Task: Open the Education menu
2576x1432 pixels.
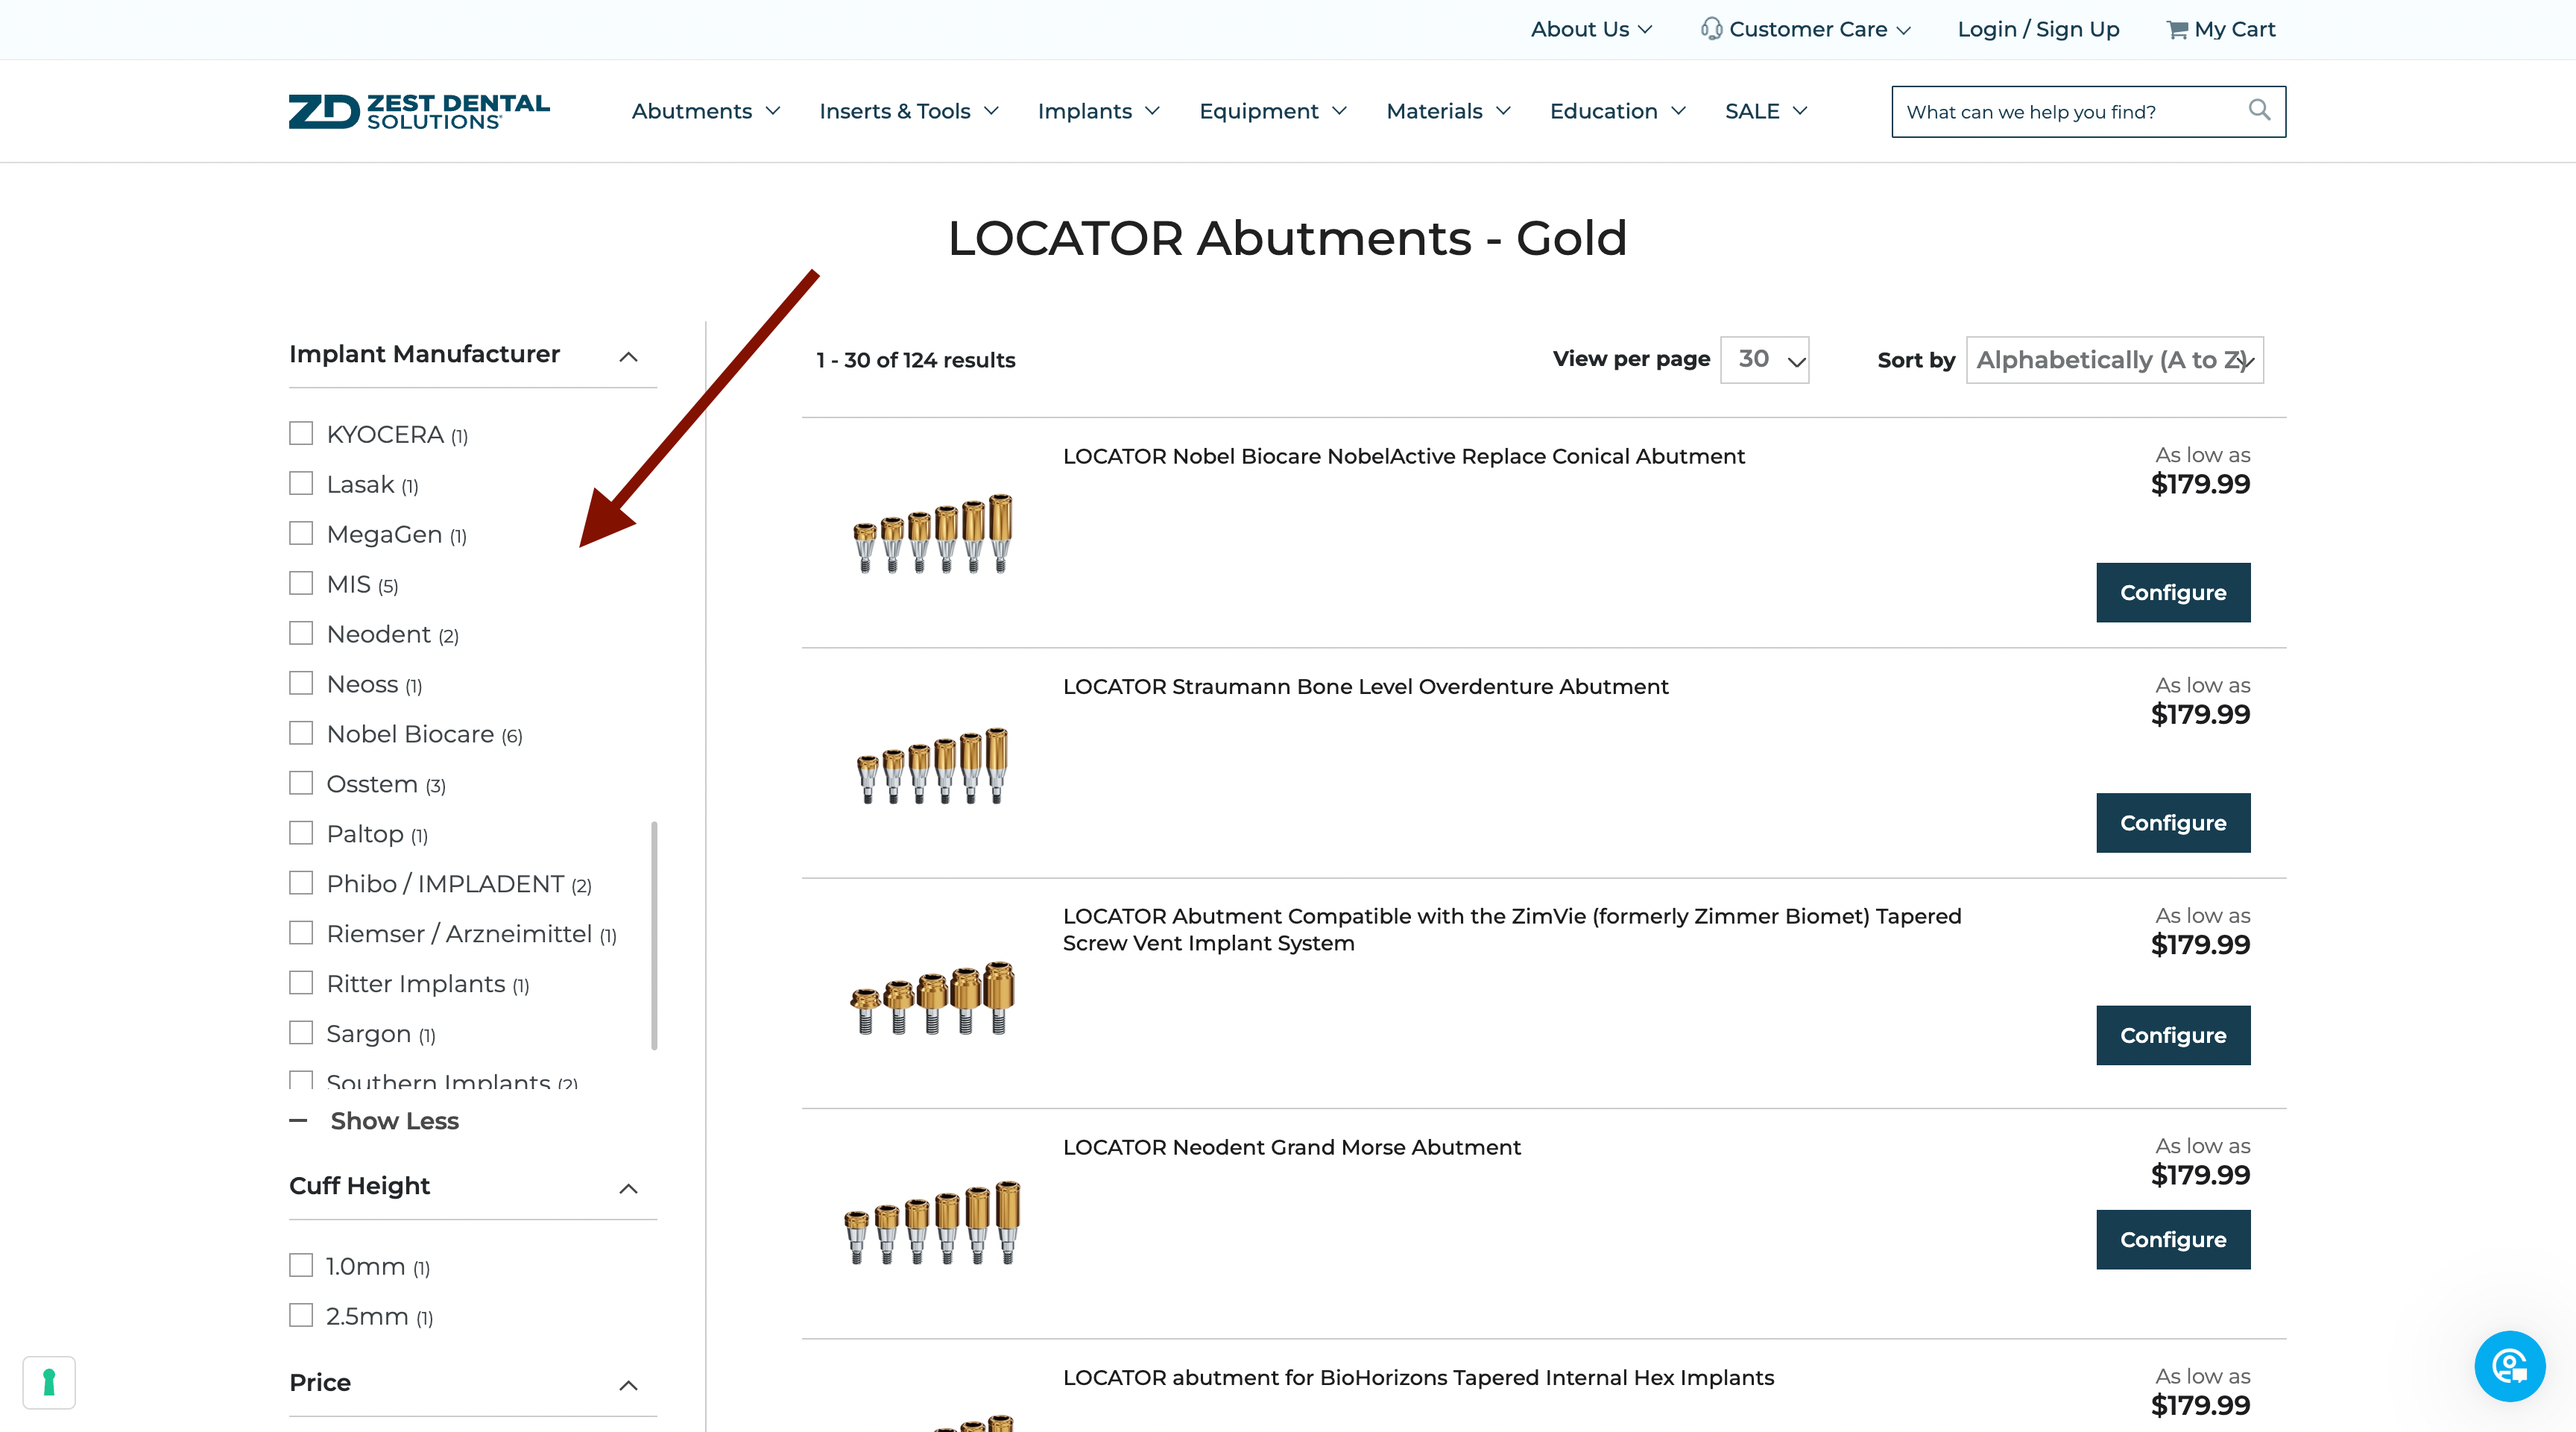Action: click(x=1618, y=111)
